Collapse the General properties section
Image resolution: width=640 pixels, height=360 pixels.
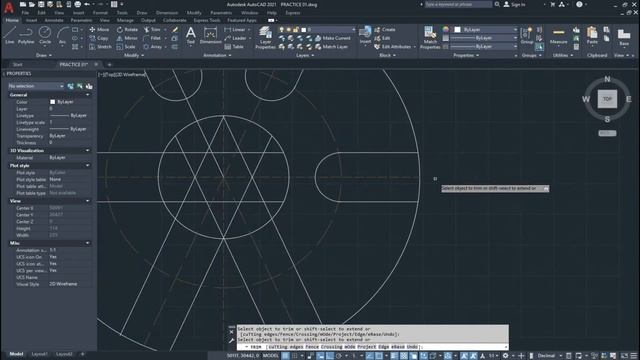87,95
